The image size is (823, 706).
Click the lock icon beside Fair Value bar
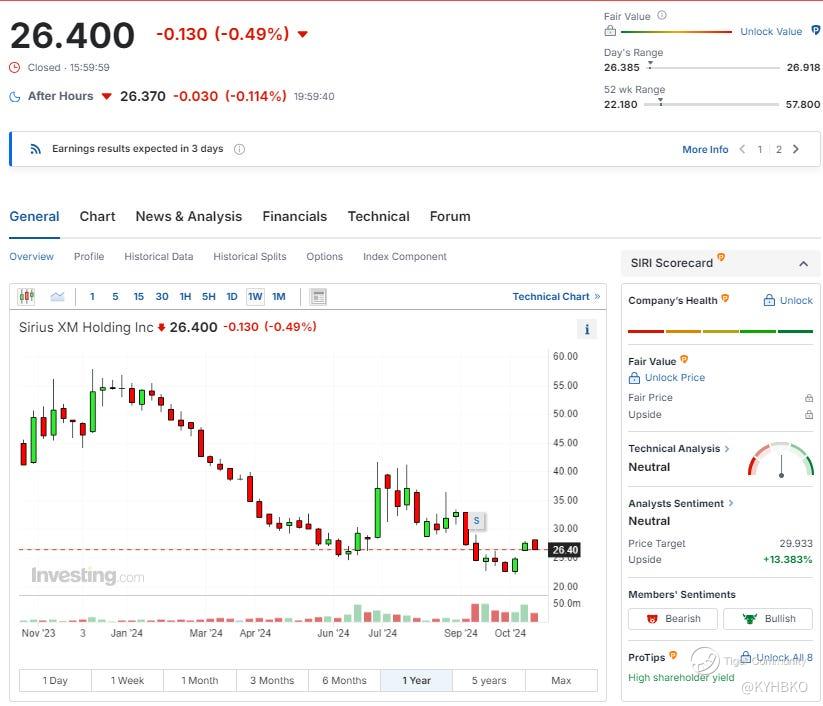click(x=610, y=31)
